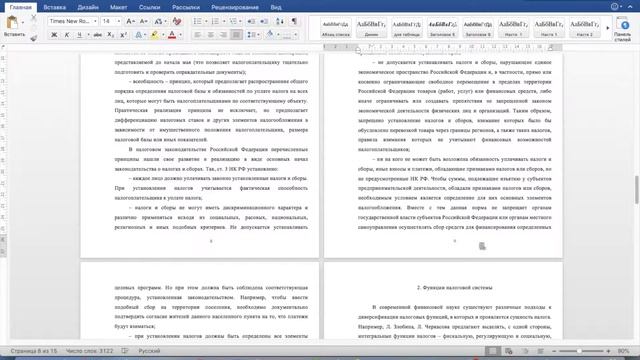
Task: Open underline style dropdown arrow
Action: (x=88, y=35)
